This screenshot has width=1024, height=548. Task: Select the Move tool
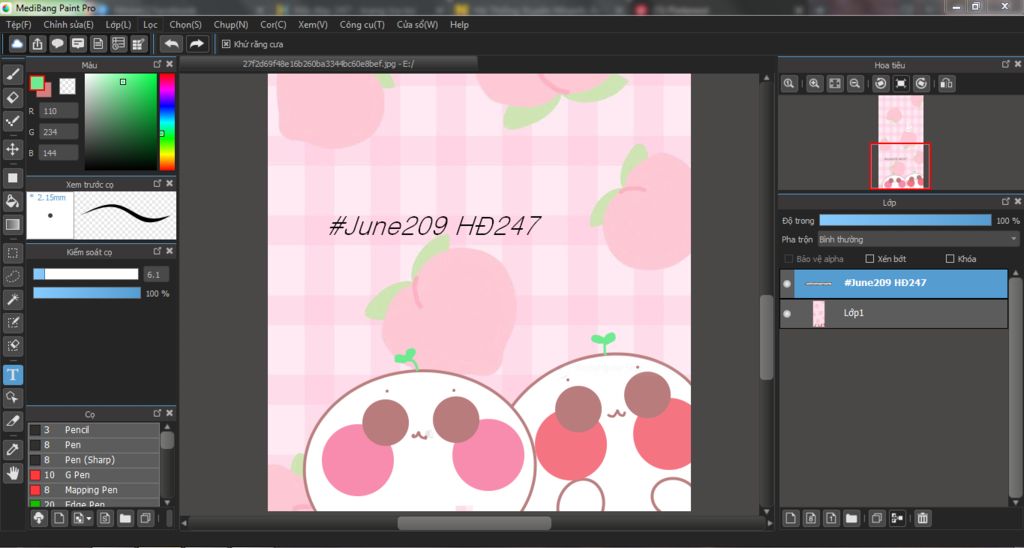[x=12, y=149]
